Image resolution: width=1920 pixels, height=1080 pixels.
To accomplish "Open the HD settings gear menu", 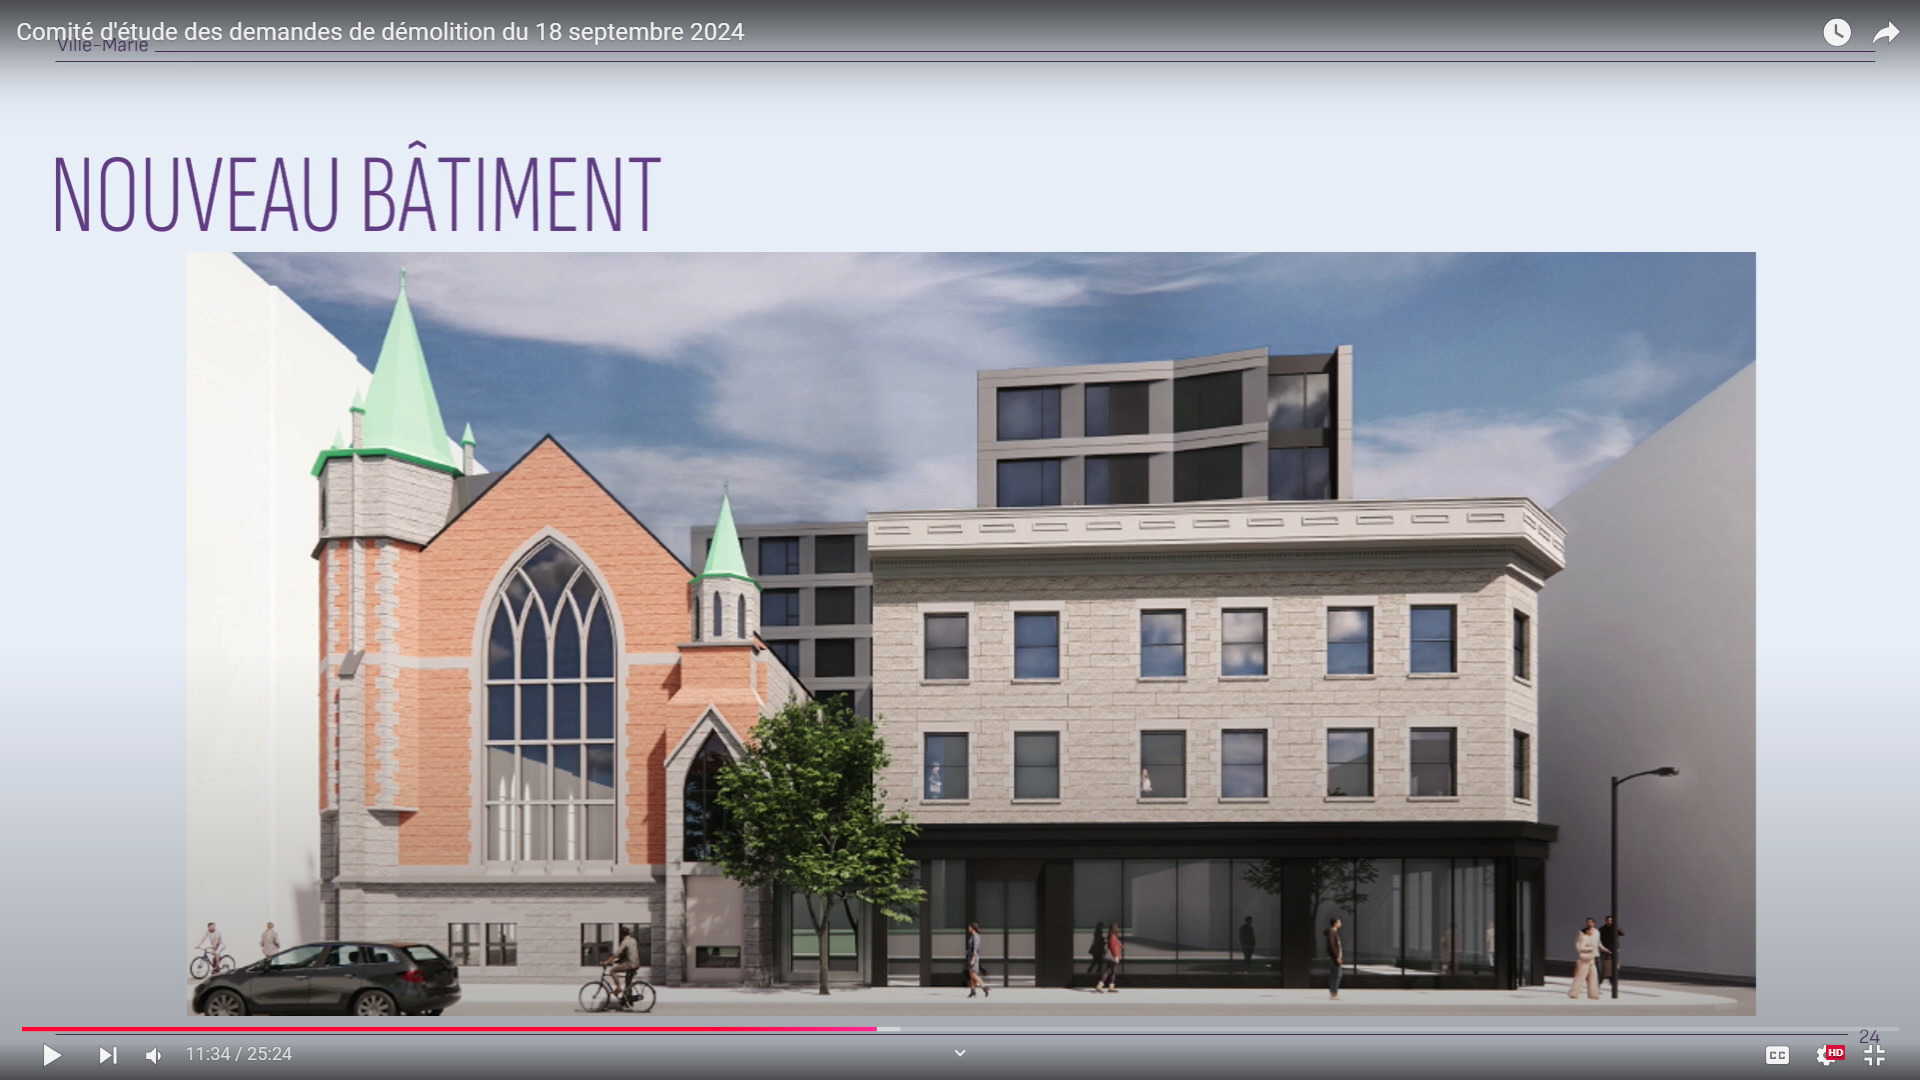I will [x=1828, y=1055].
